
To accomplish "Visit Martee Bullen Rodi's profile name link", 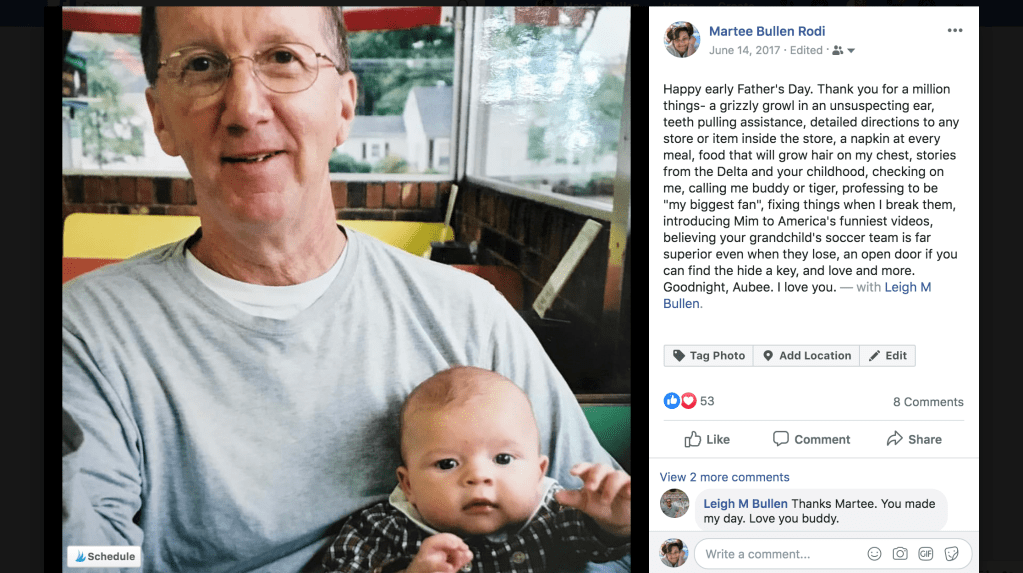I will tap(767, 31).
